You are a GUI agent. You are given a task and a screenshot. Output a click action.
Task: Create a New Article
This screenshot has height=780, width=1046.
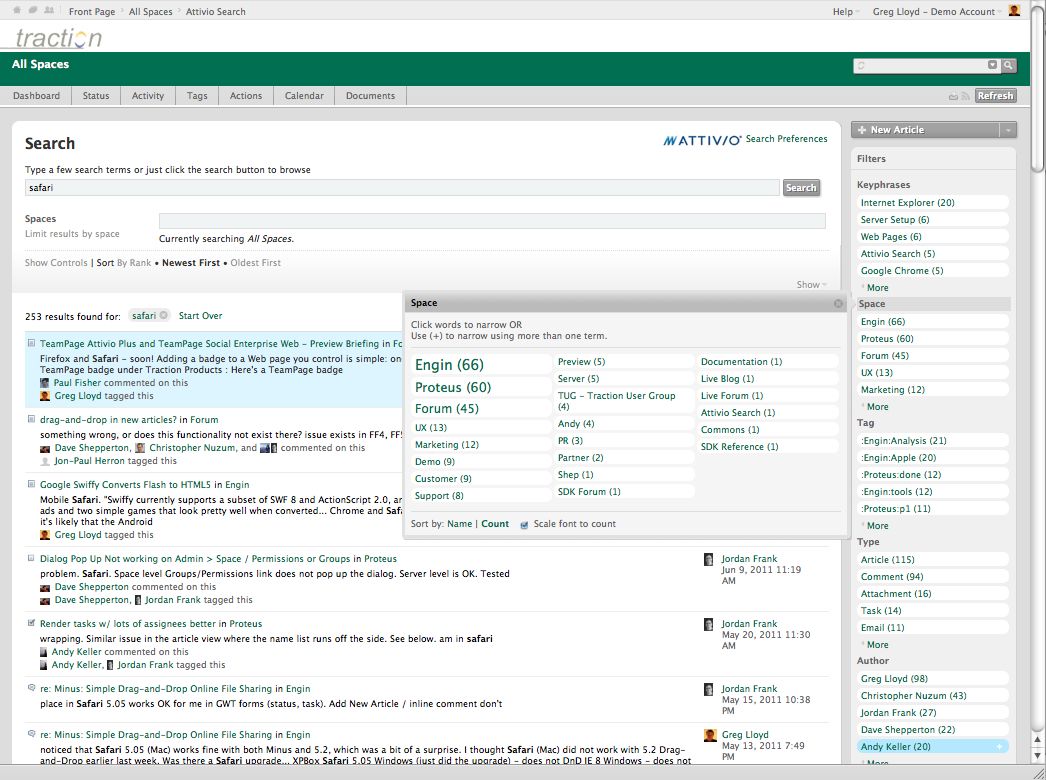925,130
